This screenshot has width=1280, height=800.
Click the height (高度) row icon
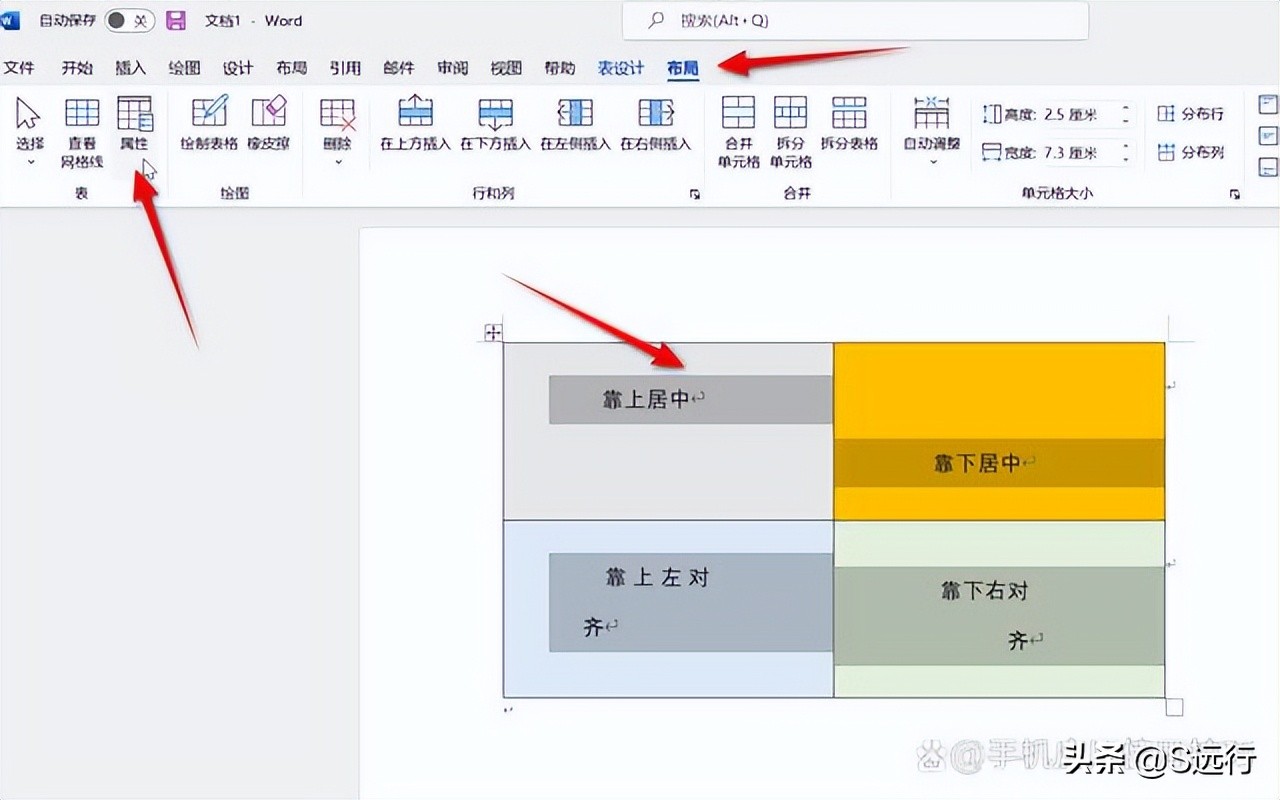coord(991,114)
